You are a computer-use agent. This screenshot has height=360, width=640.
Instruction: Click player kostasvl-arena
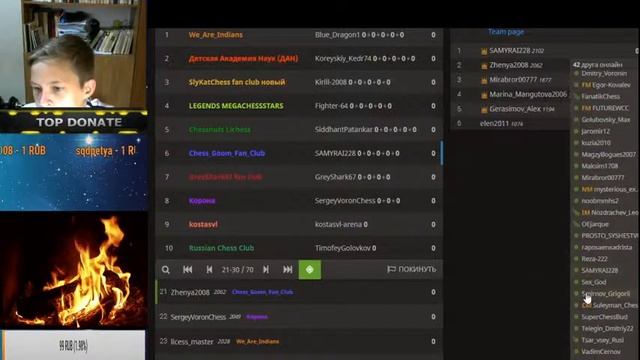pyautogui.click(x=338, y=224)
